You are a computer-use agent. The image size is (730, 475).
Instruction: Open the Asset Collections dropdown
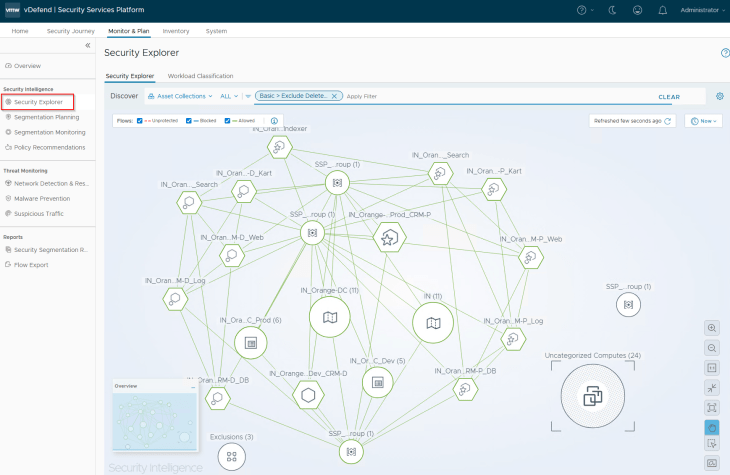point(180,96)
